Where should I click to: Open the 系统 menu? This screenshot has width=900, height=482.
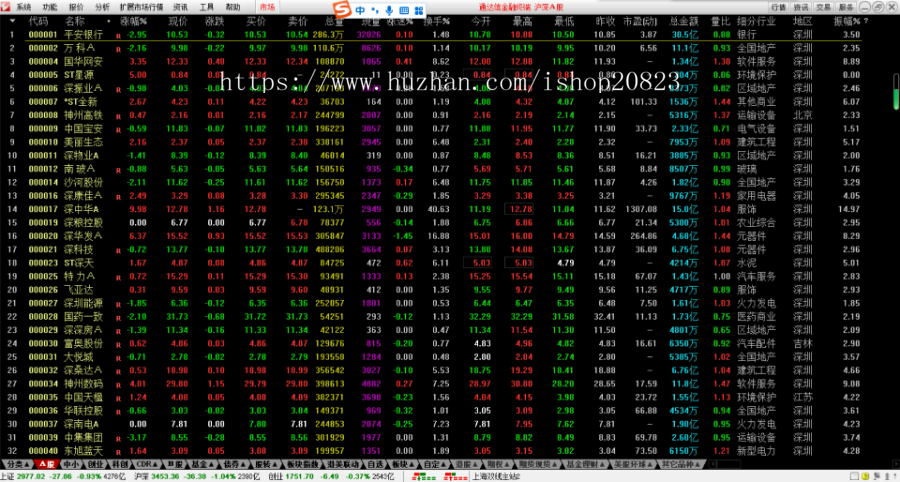click(24, 7)
